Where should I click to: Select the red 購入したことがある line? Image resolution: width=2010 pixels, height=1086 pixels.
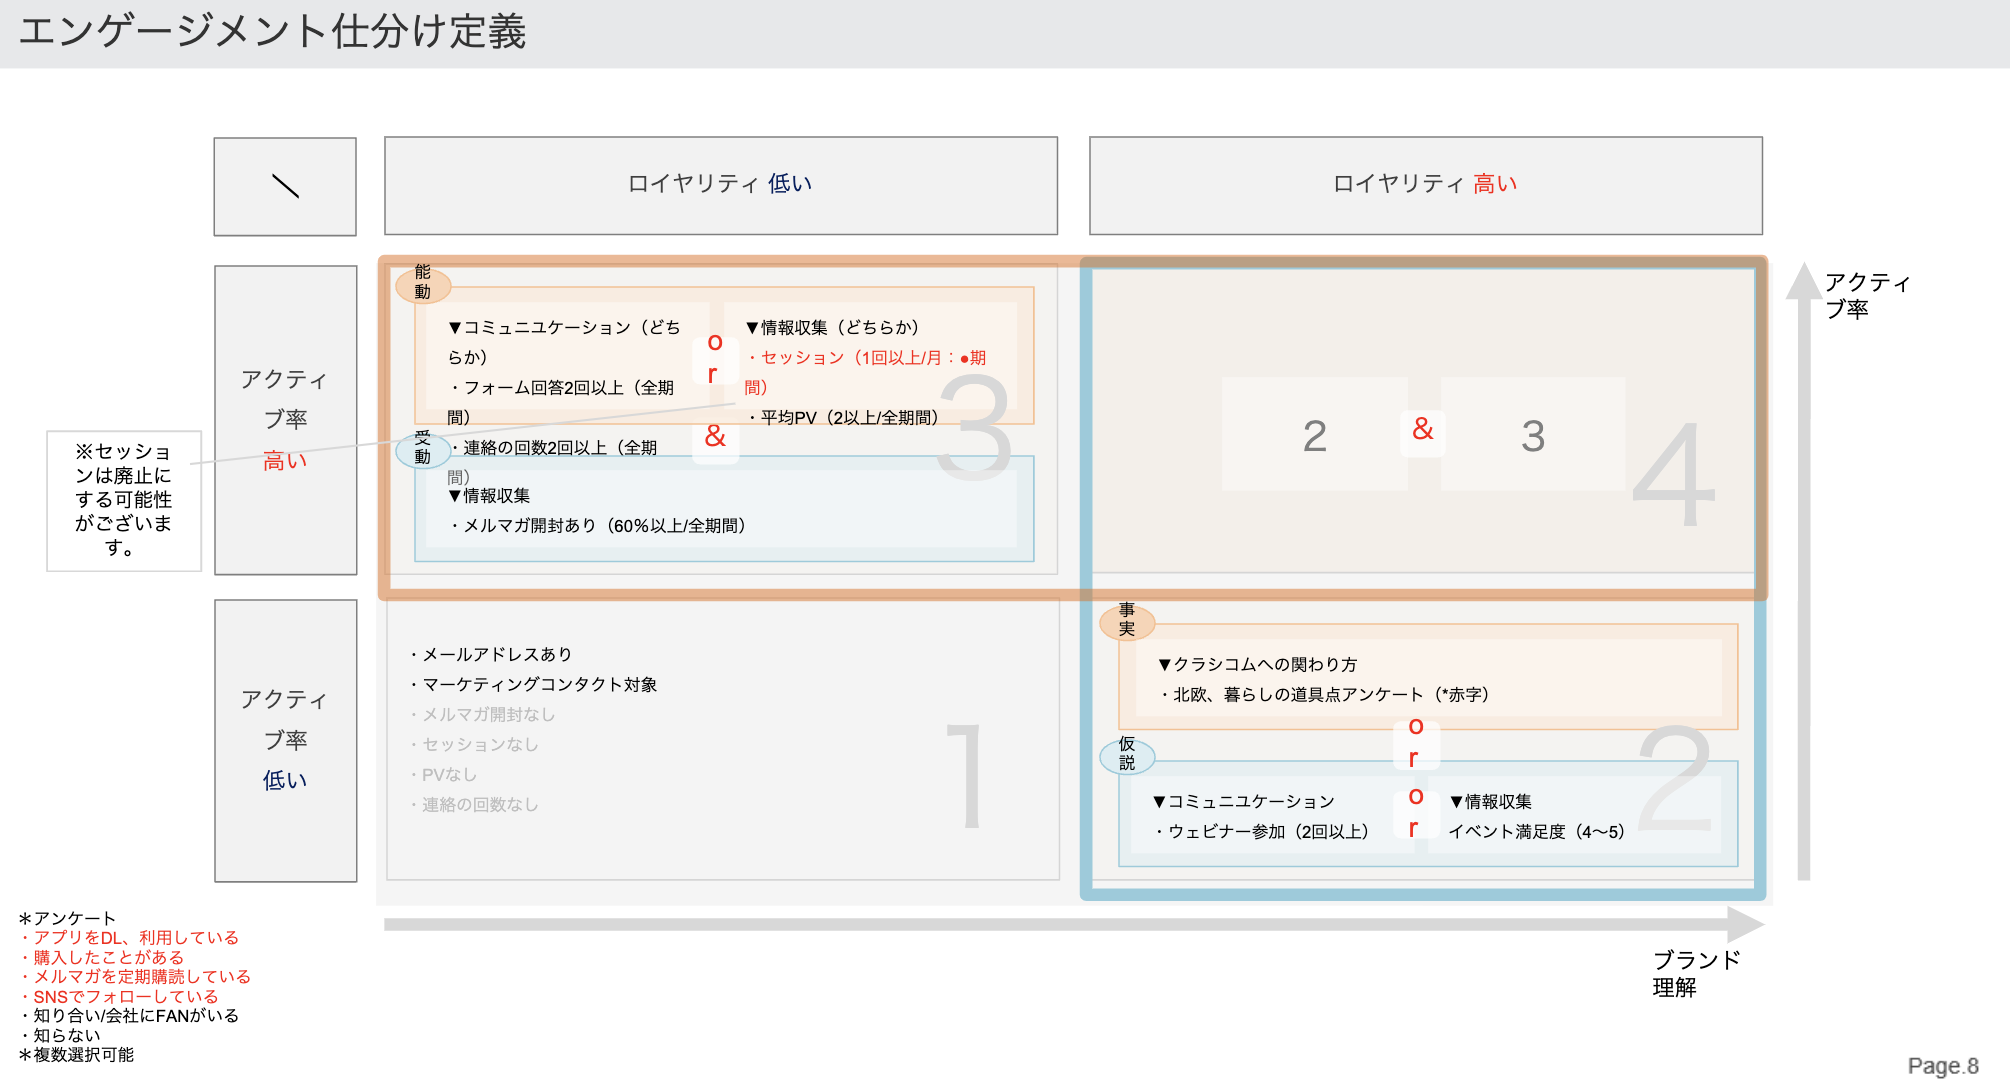pyautogui.click(x=101, y=958)
